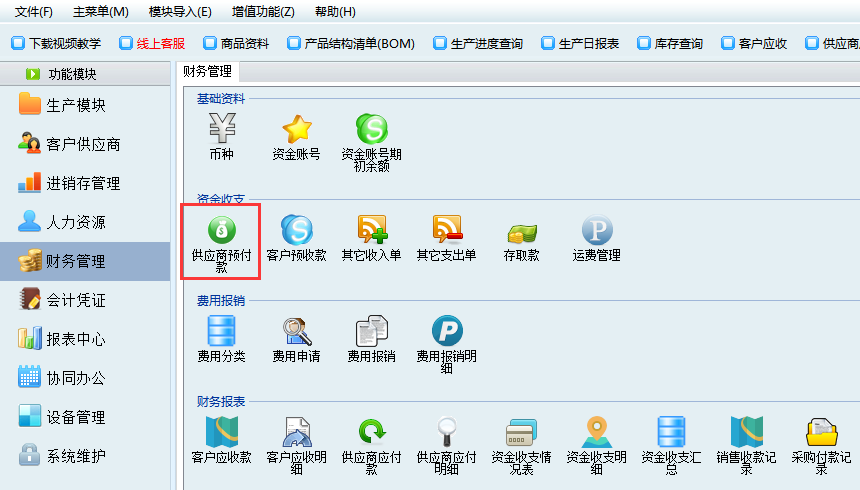Expand 系统维护 sidebar section
This screenshot has height=490, width=860.
pos(76,456)
